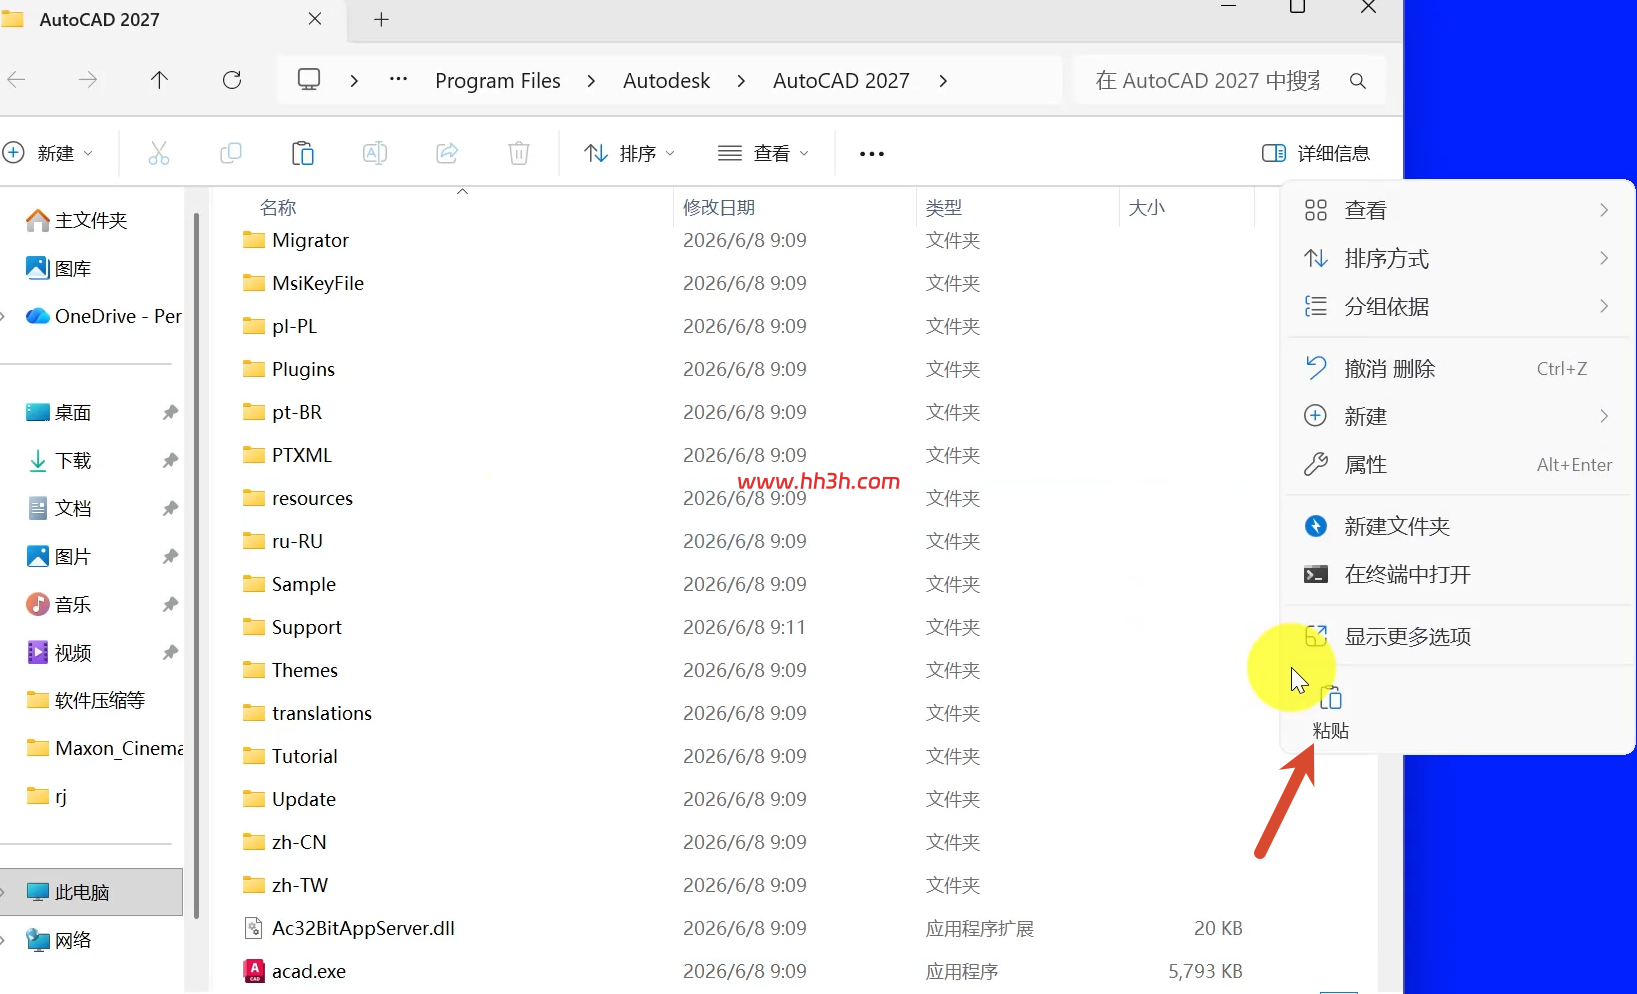The image size is (1637, 994).
Task: Select the Ac32BitAppServer.dll file icon
Action: point(254,928)
